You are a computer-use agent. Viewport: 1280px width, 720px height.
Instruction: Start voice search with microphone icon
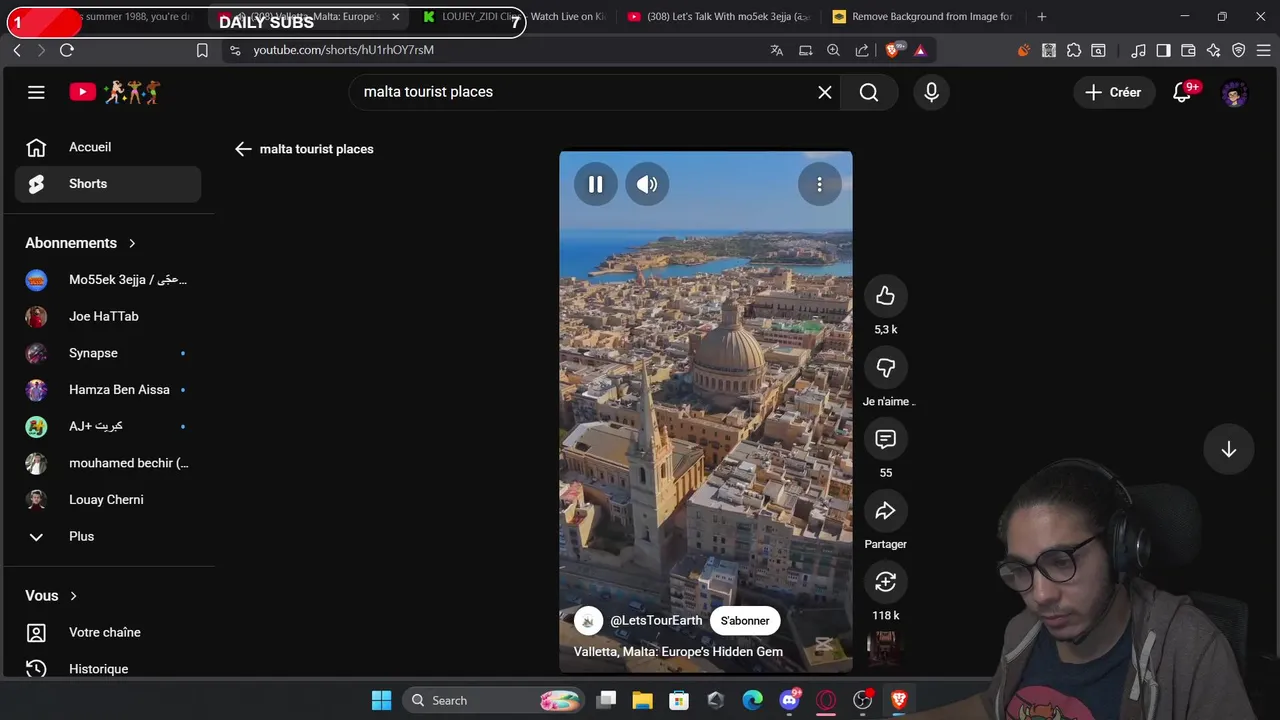[x=931, y=92]
